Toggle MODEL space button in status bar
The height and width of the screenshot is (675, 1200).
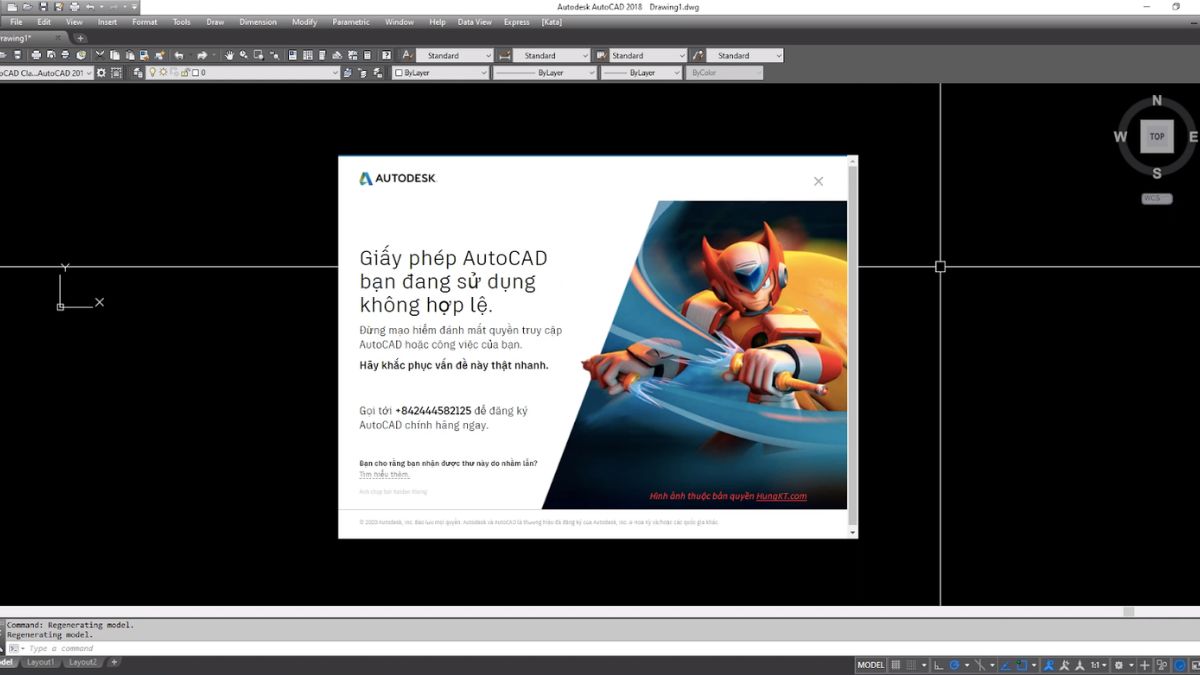[870, 665]
